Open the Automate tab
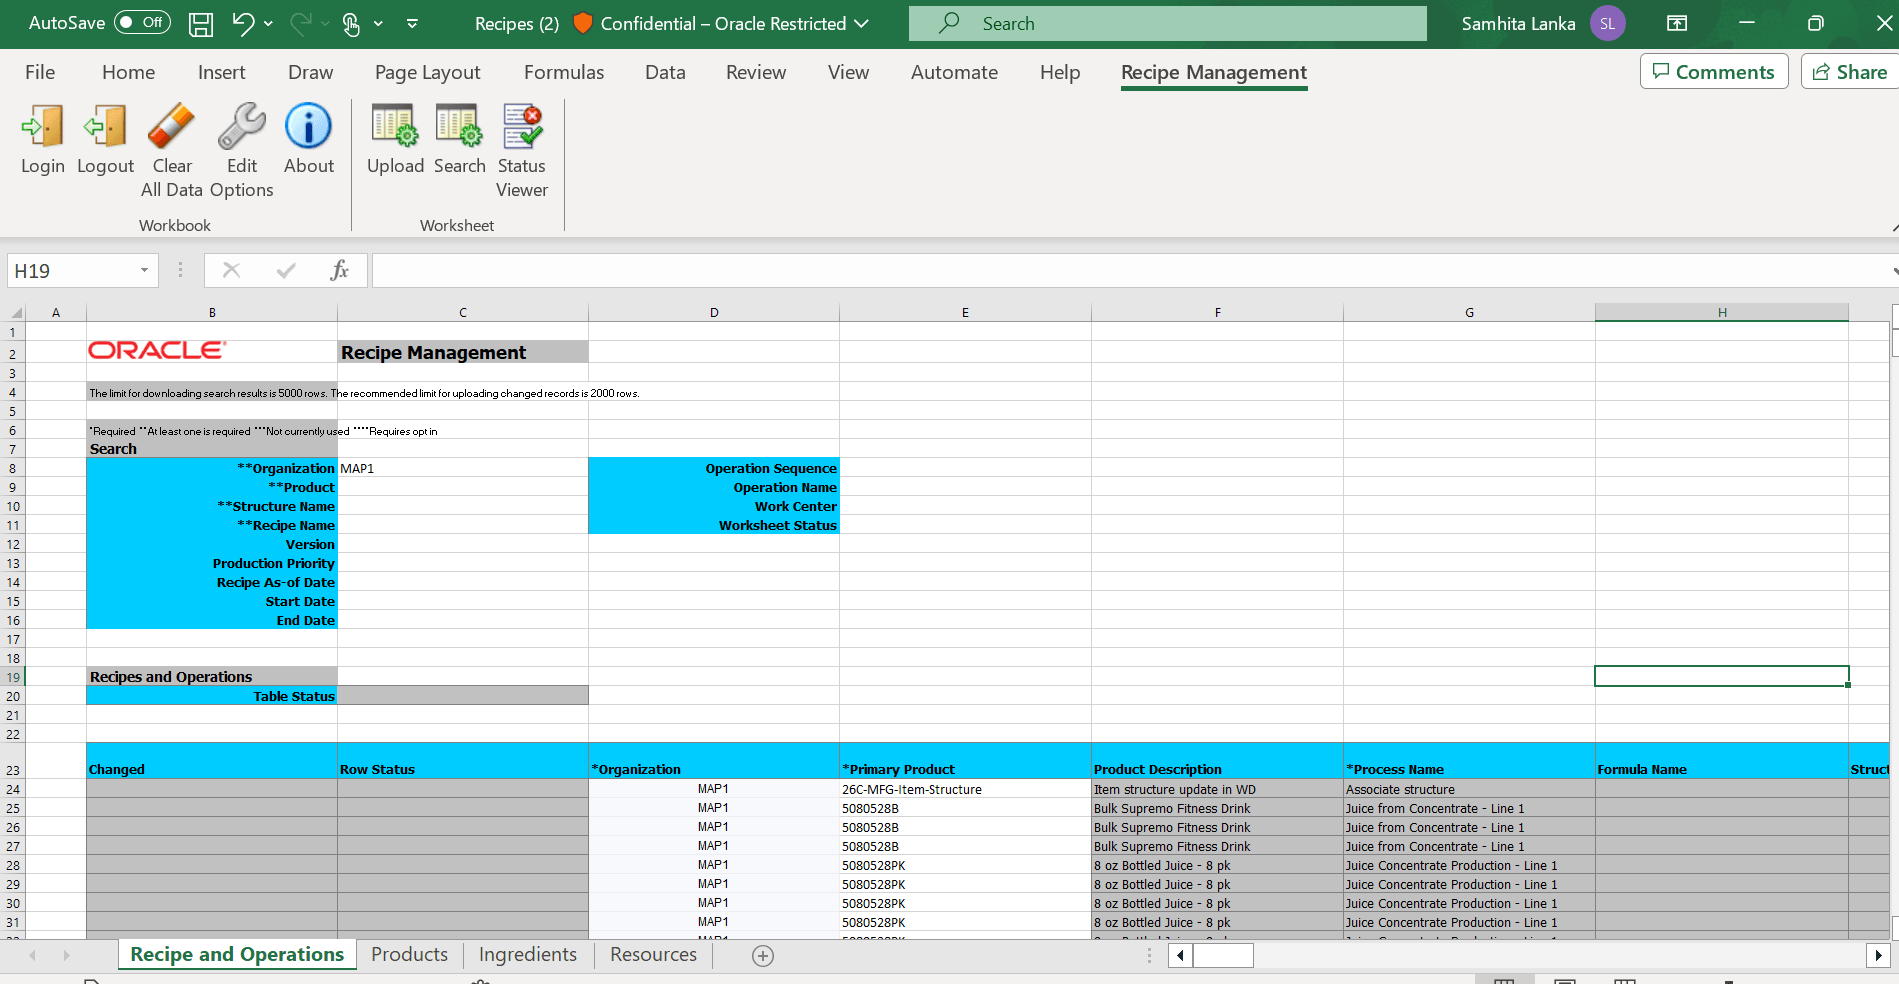1899x984 pixels. coord(954,72)
